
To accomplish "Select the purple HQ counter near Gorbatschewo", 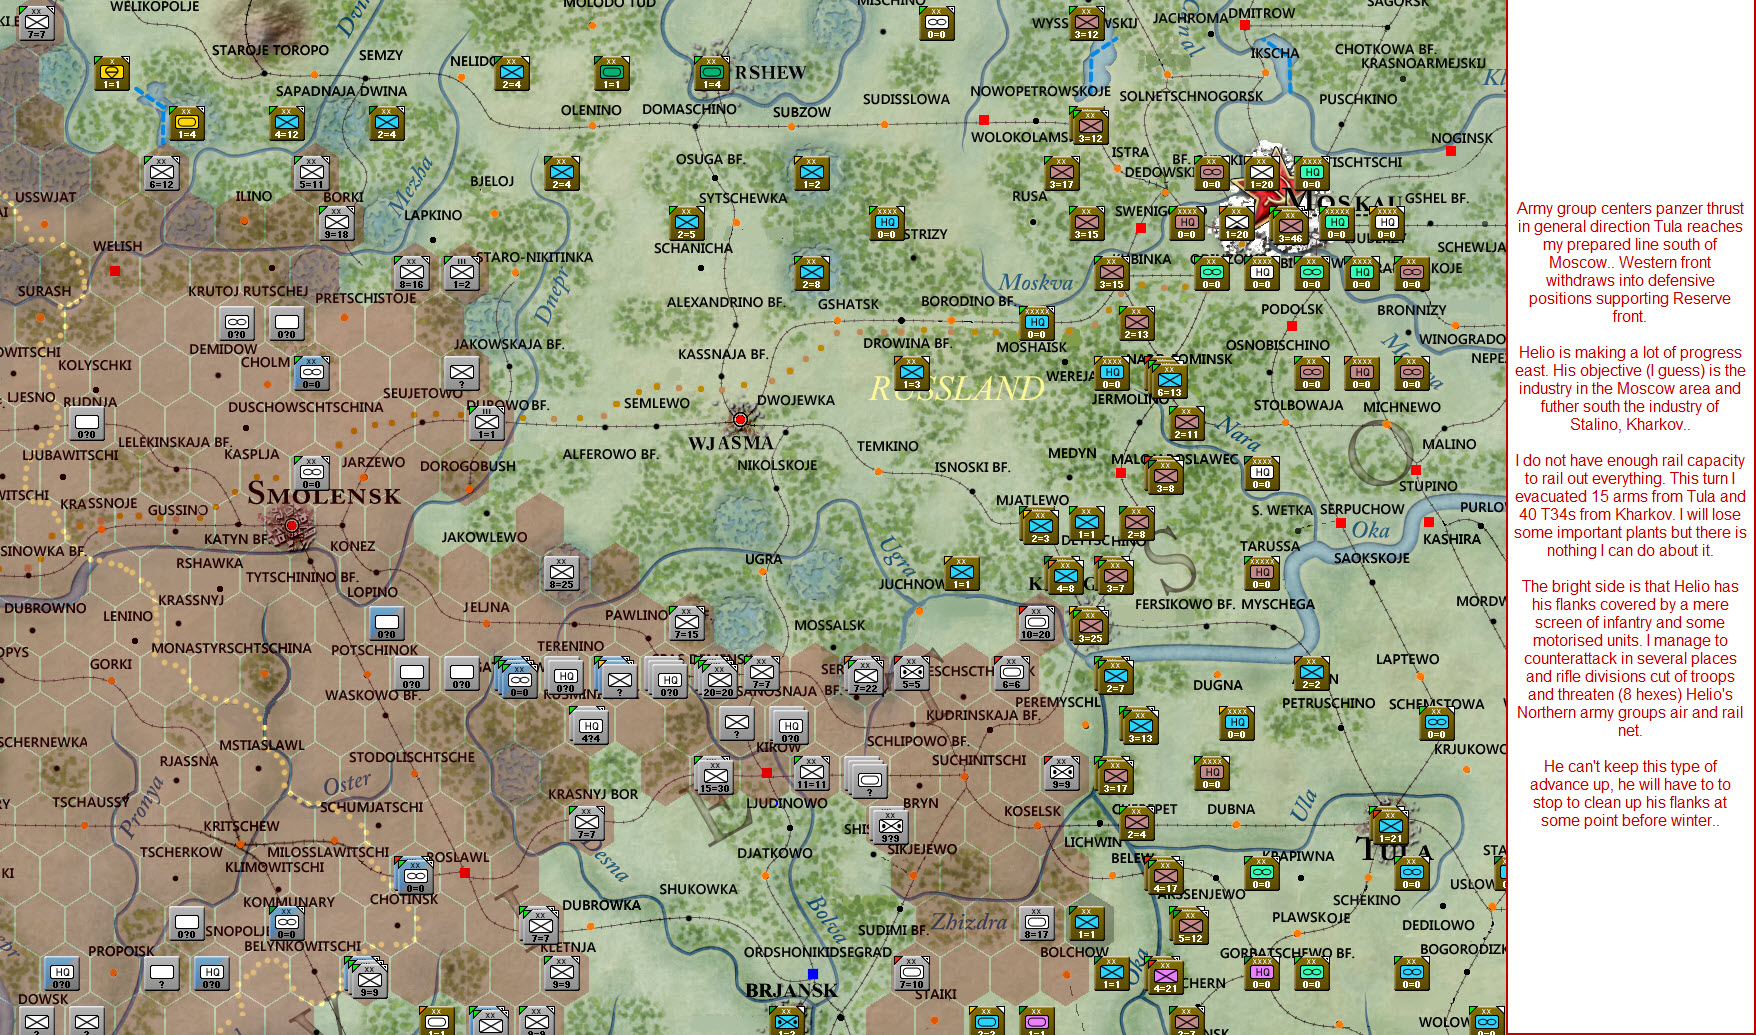I will click(1262, 973).
